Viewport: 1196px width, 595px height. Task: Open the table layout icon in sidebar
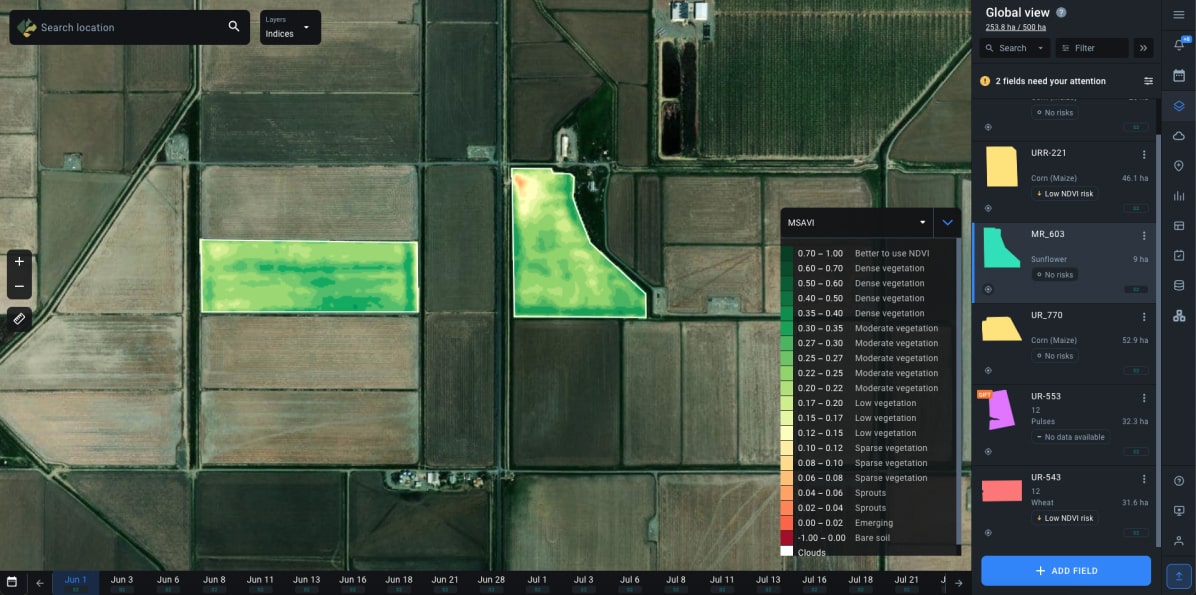(x=1178, y=226)
